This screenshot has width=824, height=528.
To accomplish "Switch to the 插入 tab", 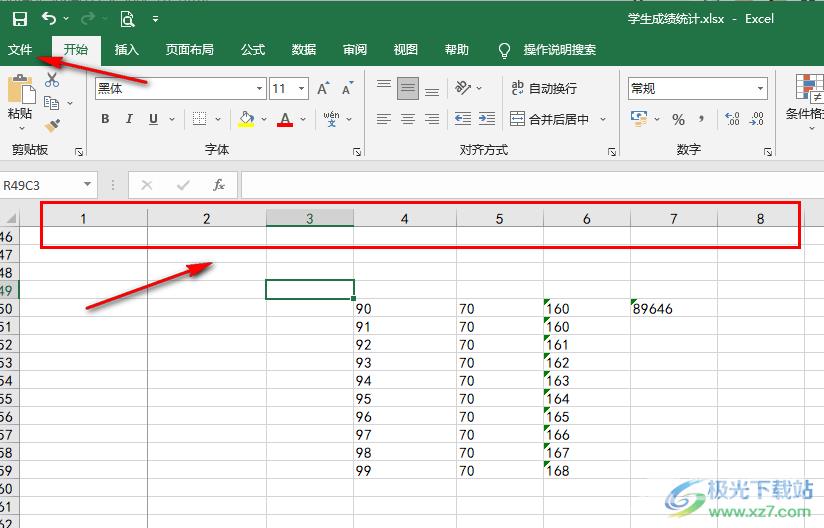I will 127,49.
